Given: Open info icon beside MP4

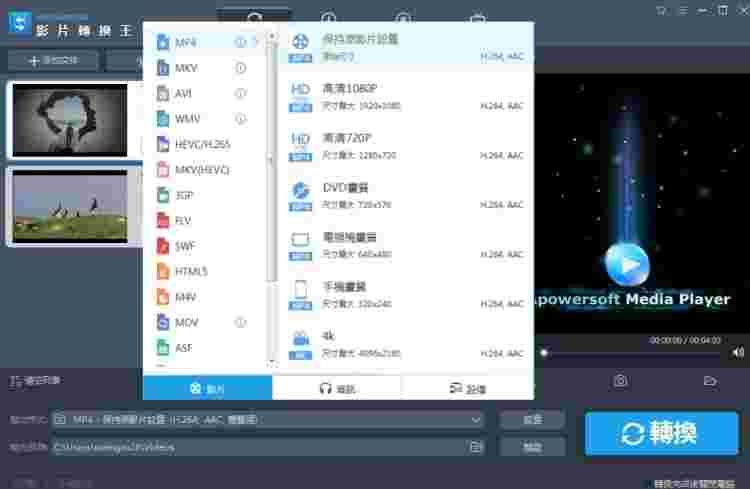Looking at the screenshot, I should (x=240, y=42).
